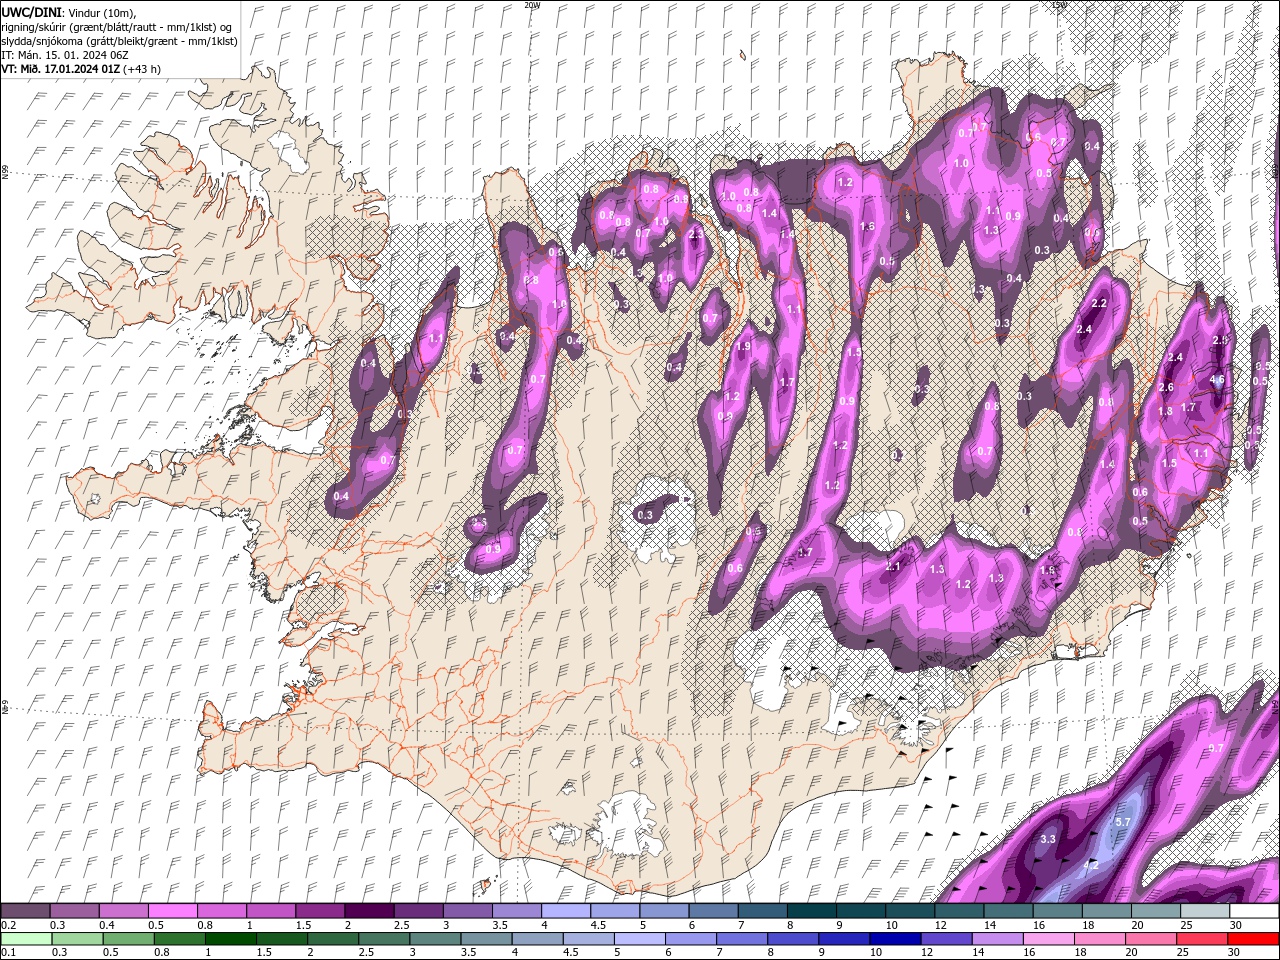Pick the palest green 0.1–0.3 swatch in the green legend
Screen dimensions: 1280x960
point(25,938)
